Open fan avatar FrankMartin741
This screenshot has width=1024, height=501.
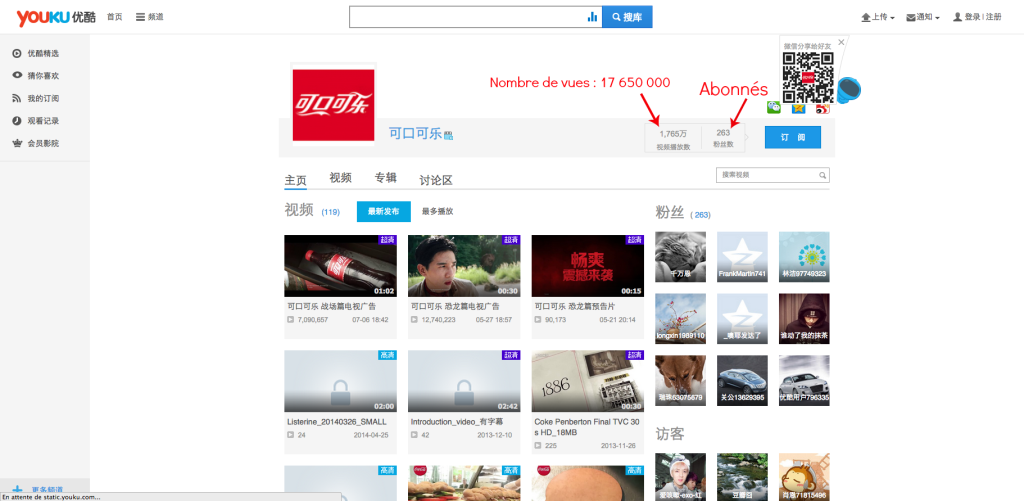(742, 257)
